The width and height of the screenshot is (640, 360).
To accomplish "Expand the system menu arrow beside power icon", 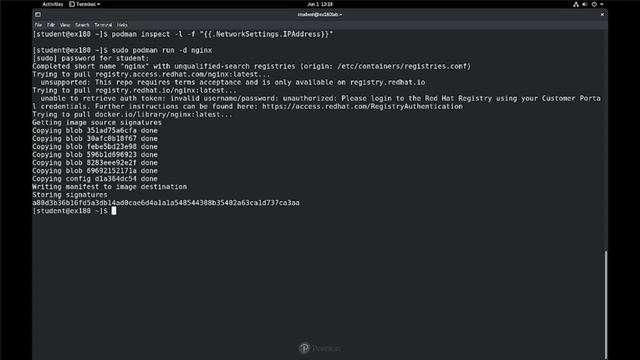I will (x=602, y=4).
